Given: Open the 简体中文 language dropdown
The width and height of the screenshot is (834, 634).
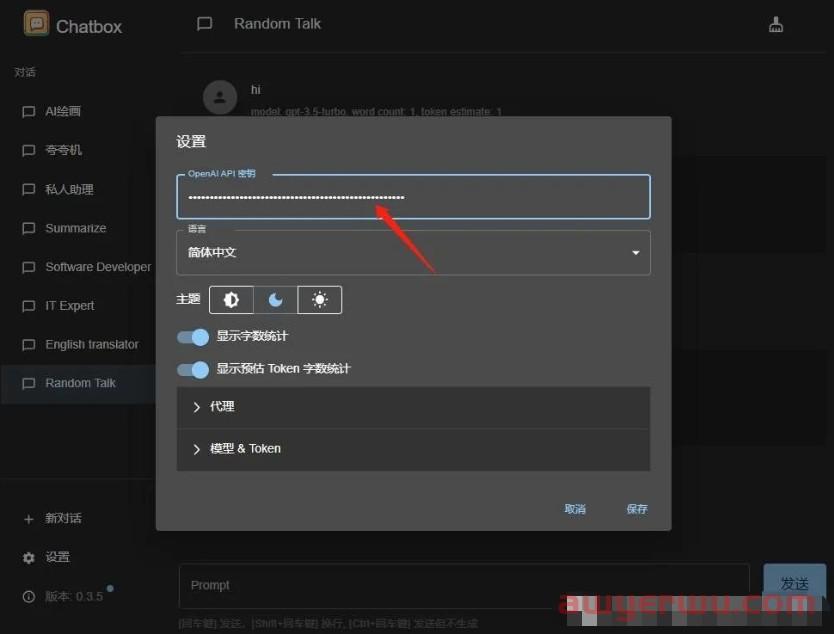Looking at the screenshot, I should (x=413, y=253).
